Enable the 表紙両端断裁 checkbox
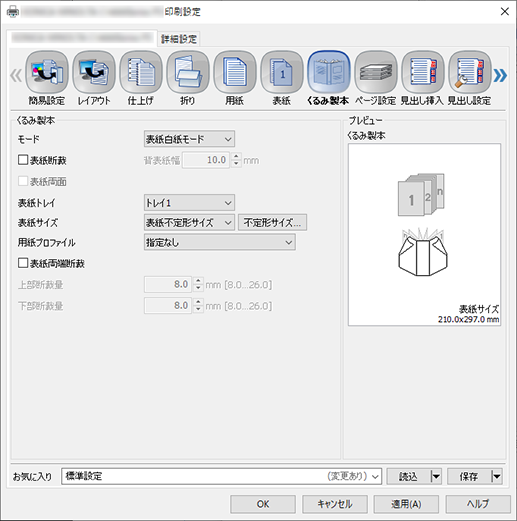The height and width of the screenshot is (521, 517). (23, 263)
